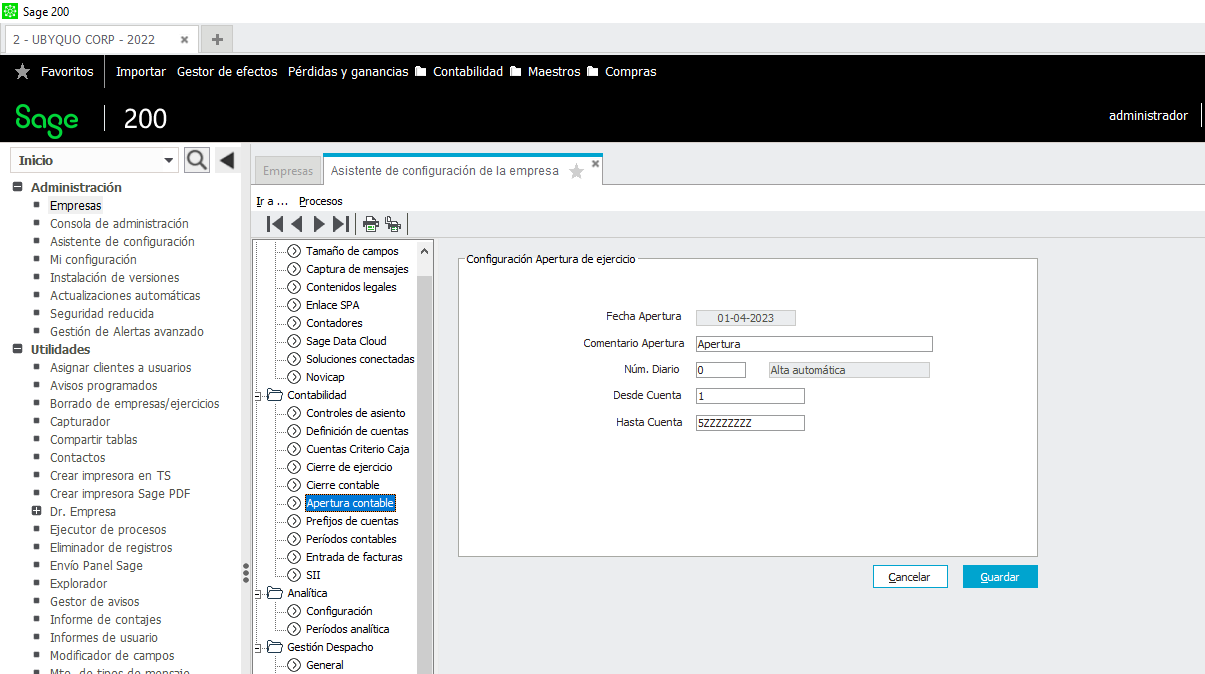
Task: Collapse the Utilidades section
Action: tap(17, 349)
